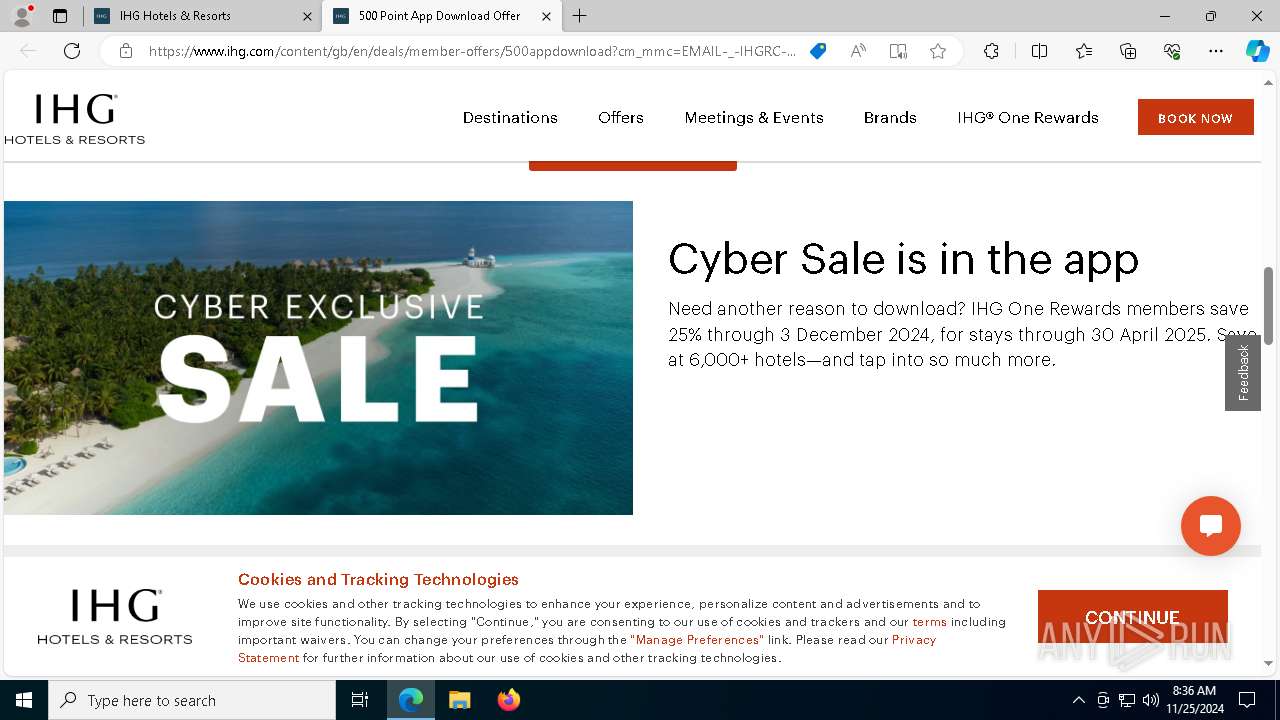Click the Type here to search box

tap(192, 700)
